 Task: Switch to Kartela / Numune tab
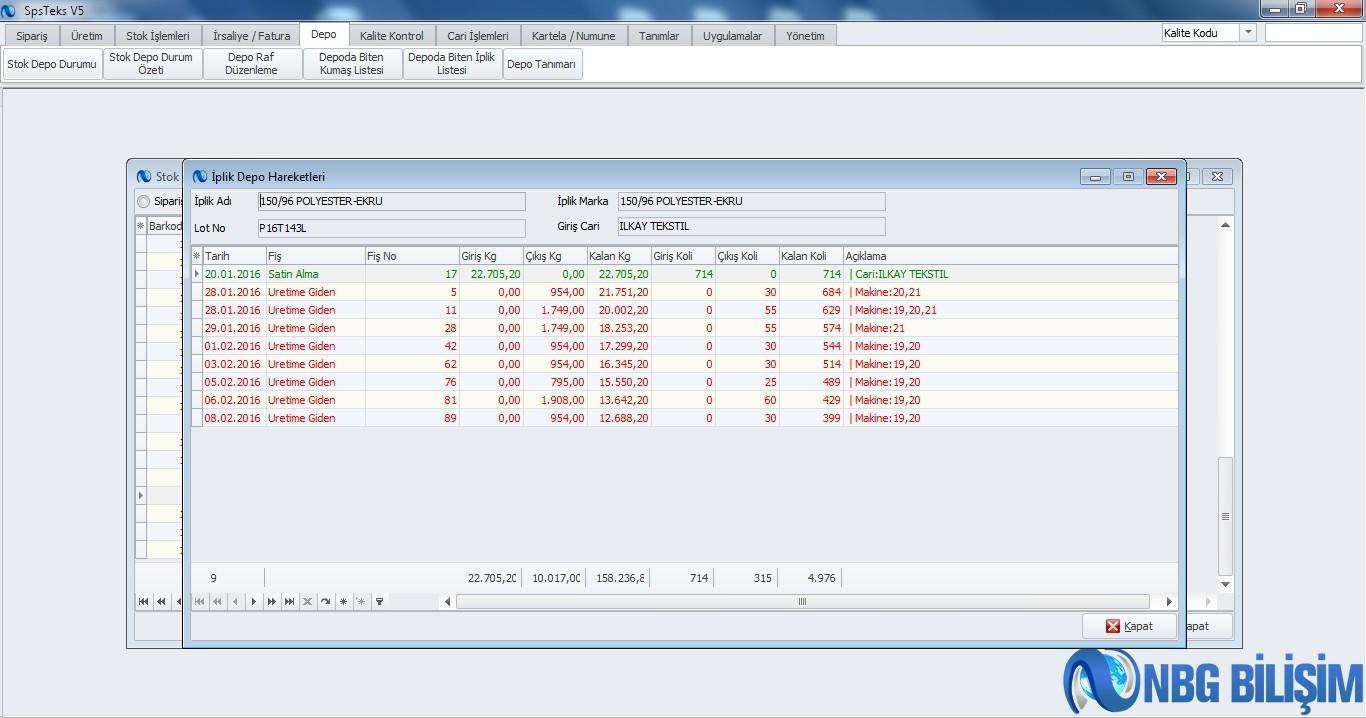coord(574,36)
